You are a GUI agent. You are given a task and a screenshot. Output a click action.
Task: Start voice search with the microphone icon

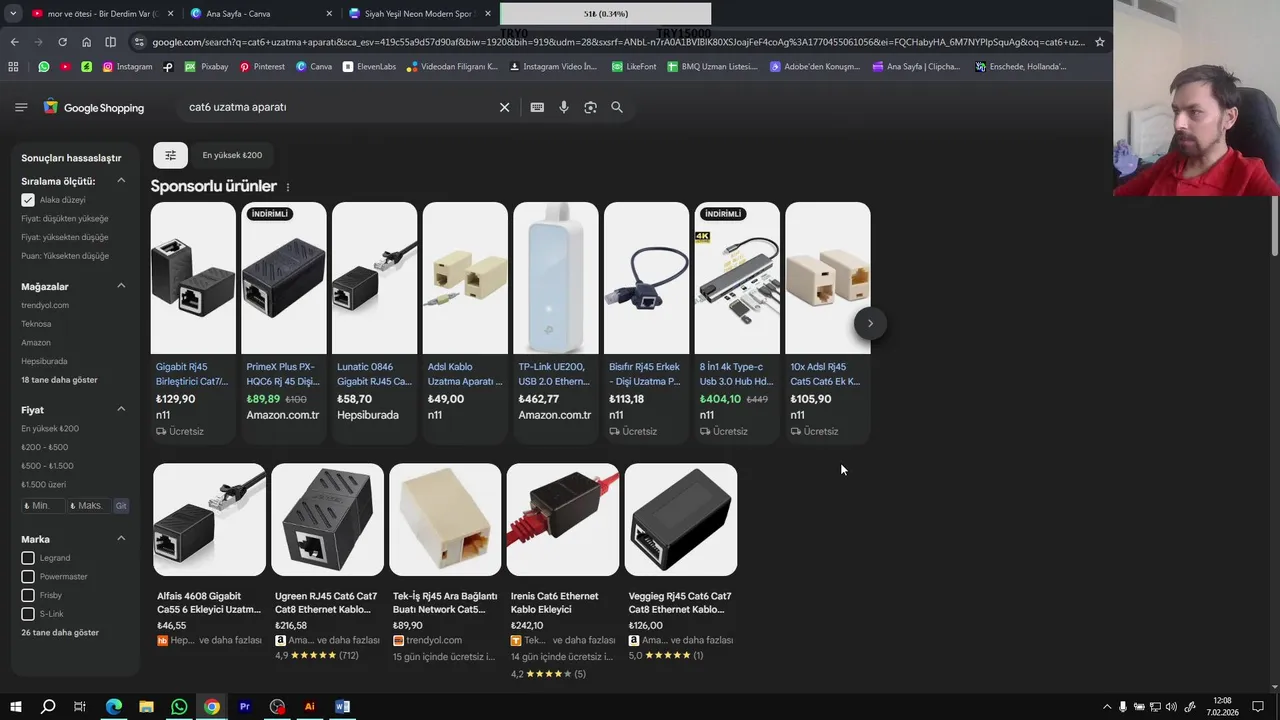pyautogui.click(x=564, y=107)
